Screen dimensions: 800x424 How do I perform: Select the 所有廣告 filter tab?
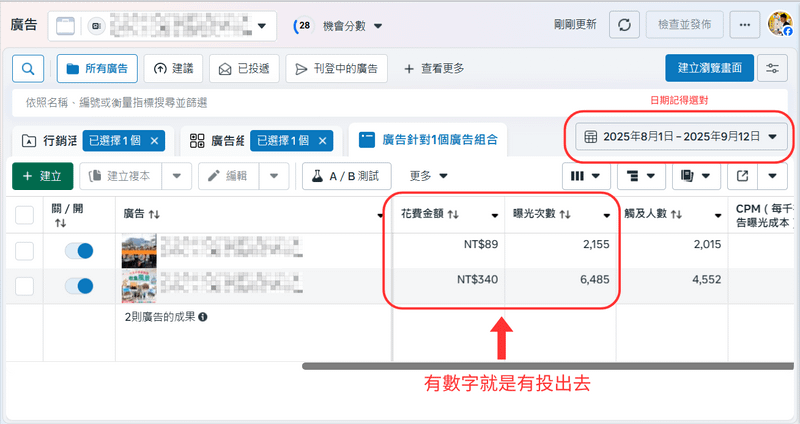(97, 68)
